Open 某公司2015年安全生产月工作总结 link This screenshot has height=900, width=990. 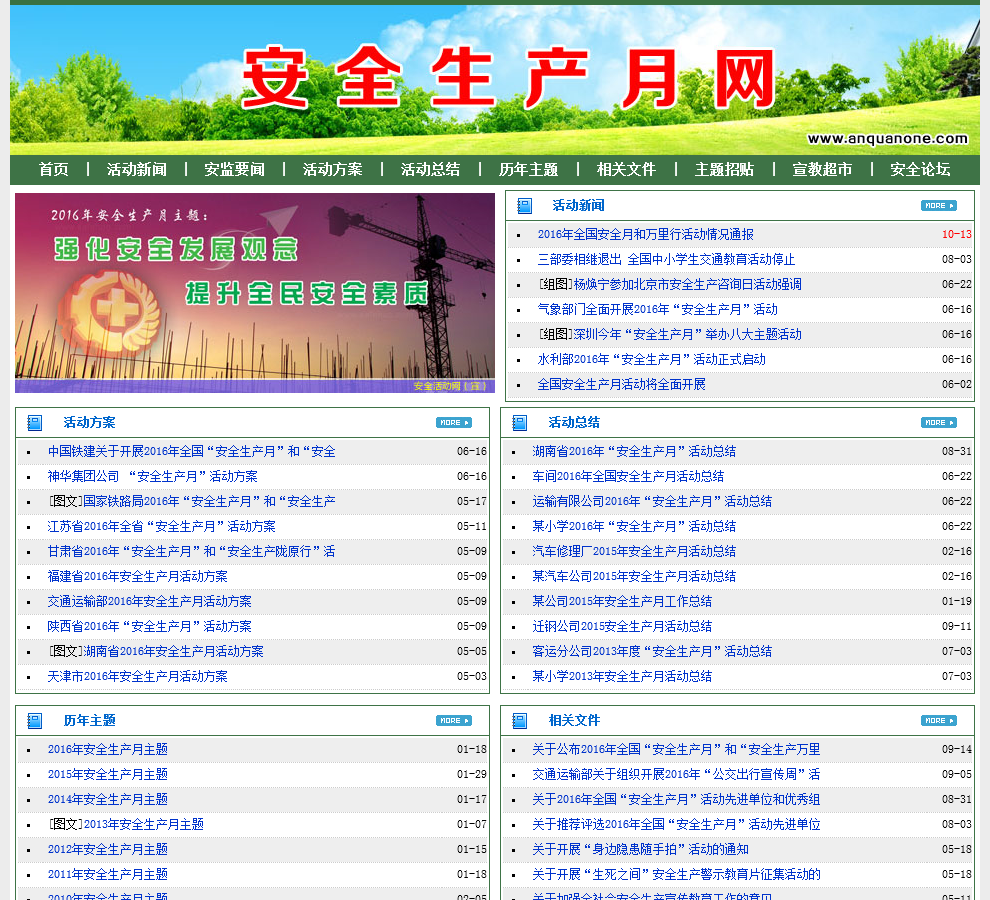(x=622, y=601)
